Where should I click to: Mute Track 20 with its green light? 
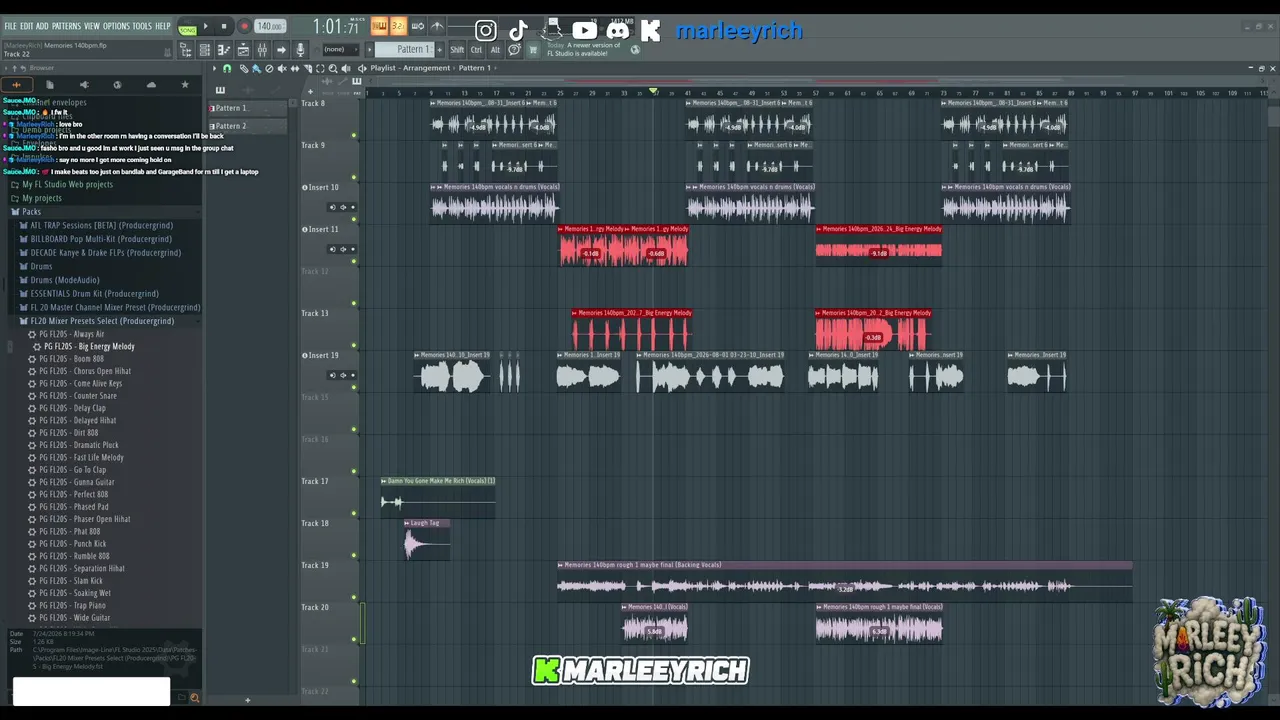354,637
